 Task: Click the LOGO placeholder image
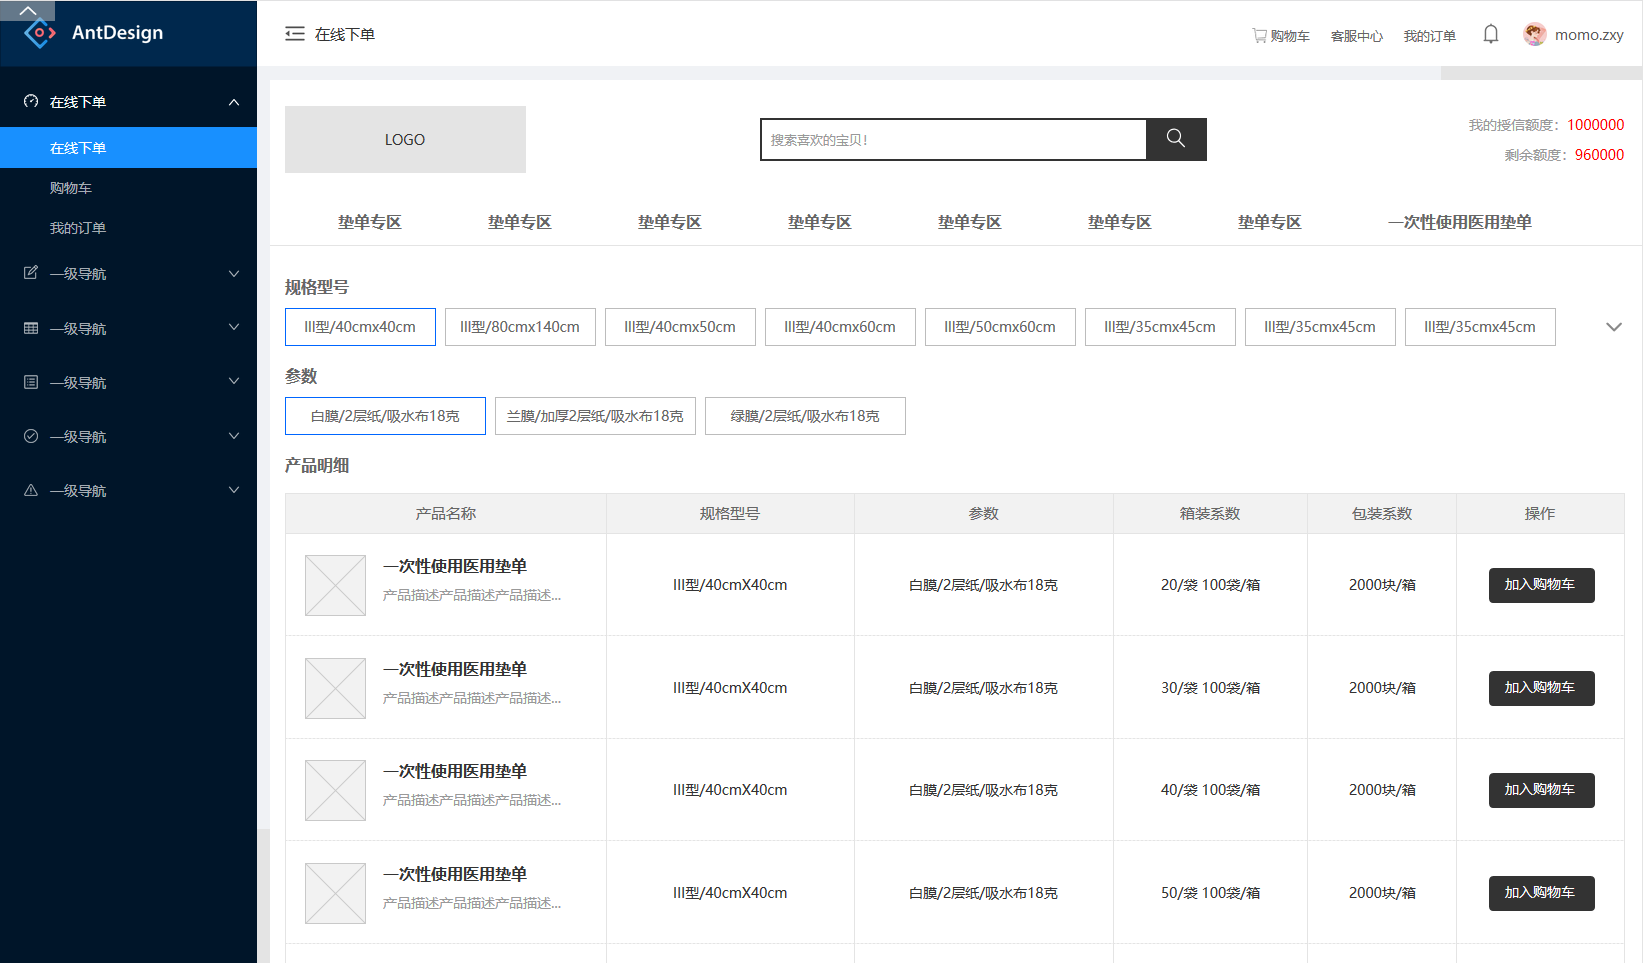click(x=405, y=140)
